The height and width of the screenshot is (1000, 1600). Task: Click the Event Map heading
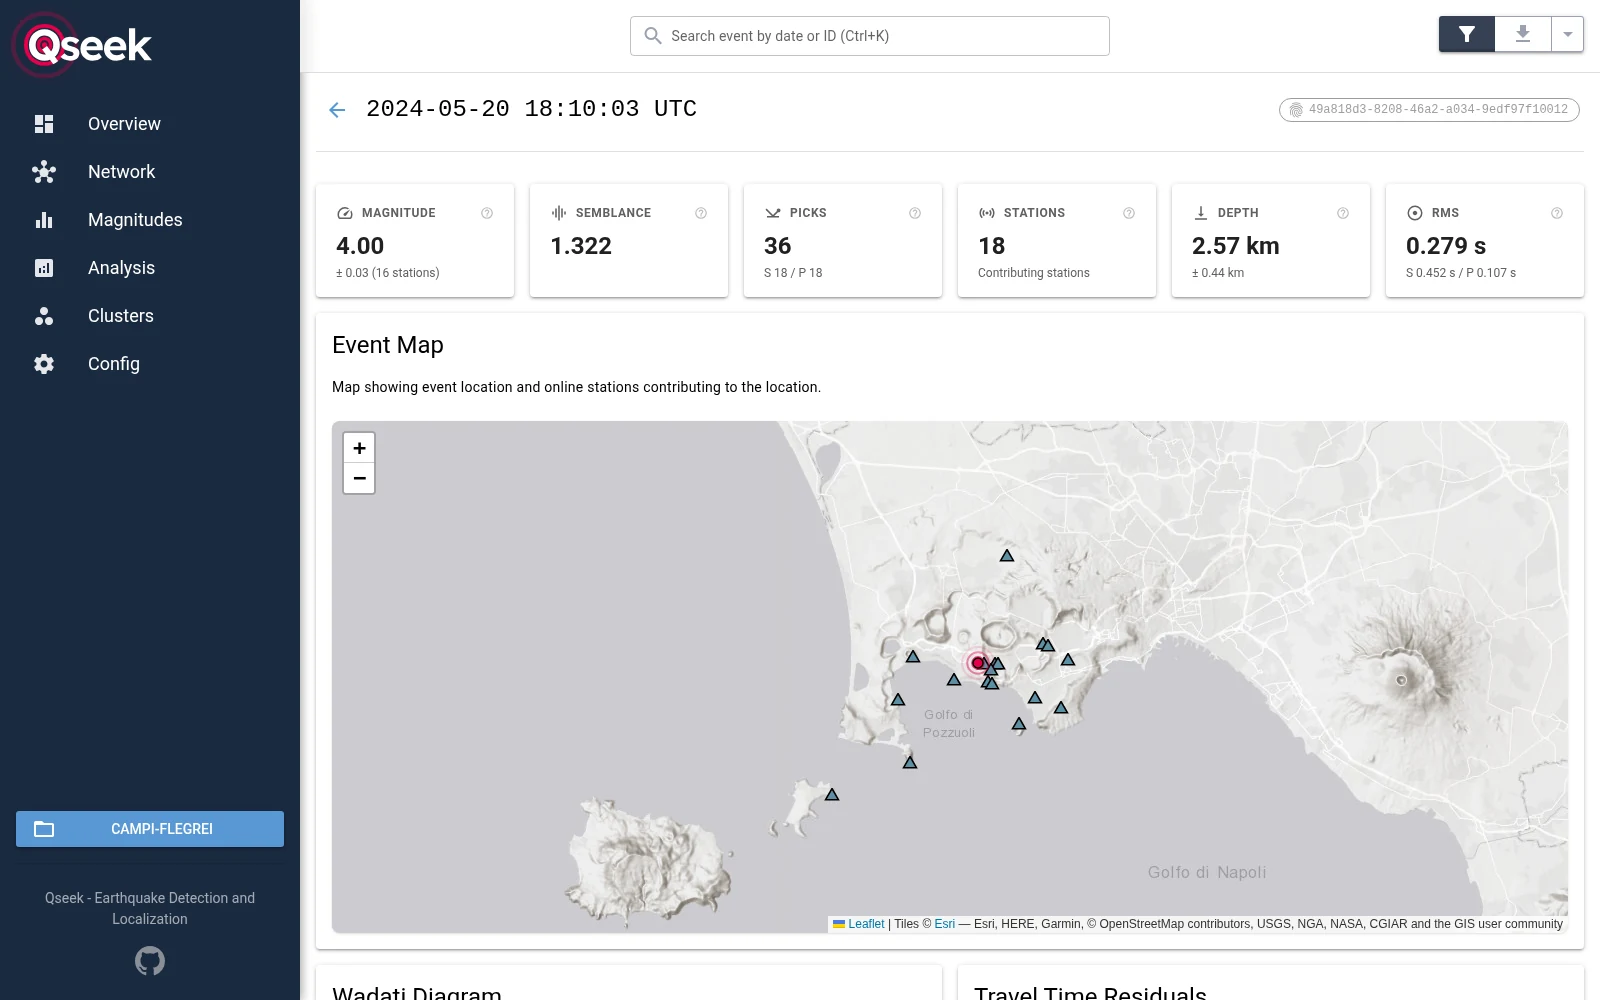(x=388, y=345)
